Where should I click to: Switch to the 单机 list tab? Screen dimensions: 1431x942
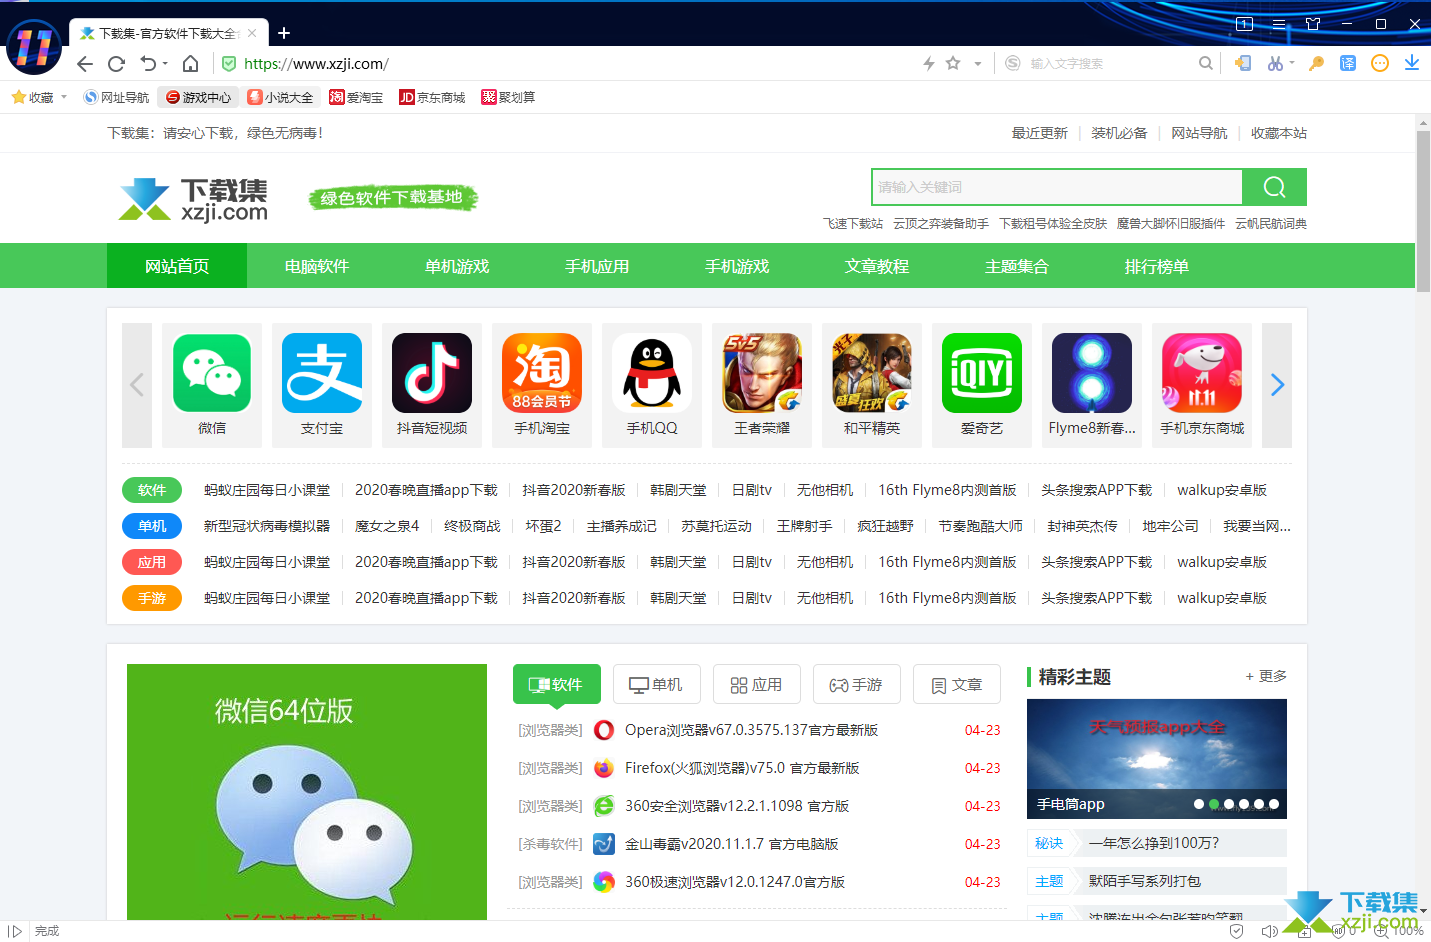[657, 684]
